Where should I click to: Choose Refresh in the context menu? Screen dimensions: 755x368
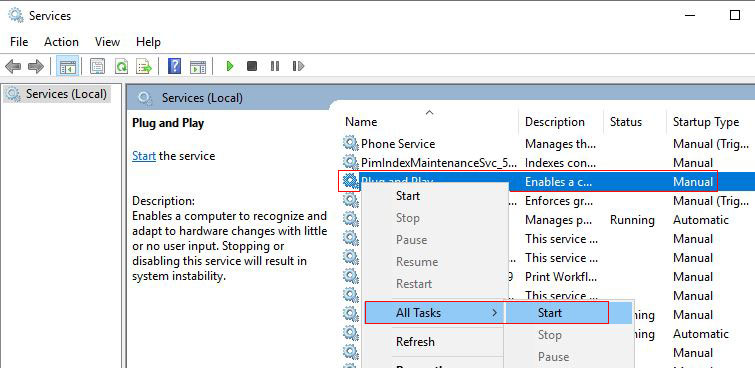click(433, 342)
